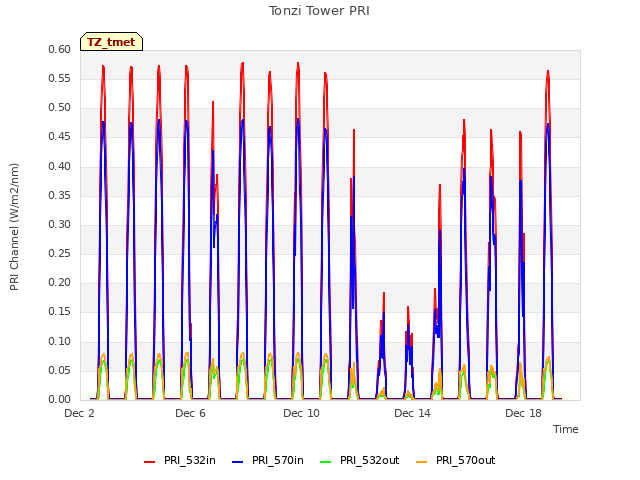Click the green PRI_532out legend swatch
This screenshot has height=480, width=640.
coord(325,461)
